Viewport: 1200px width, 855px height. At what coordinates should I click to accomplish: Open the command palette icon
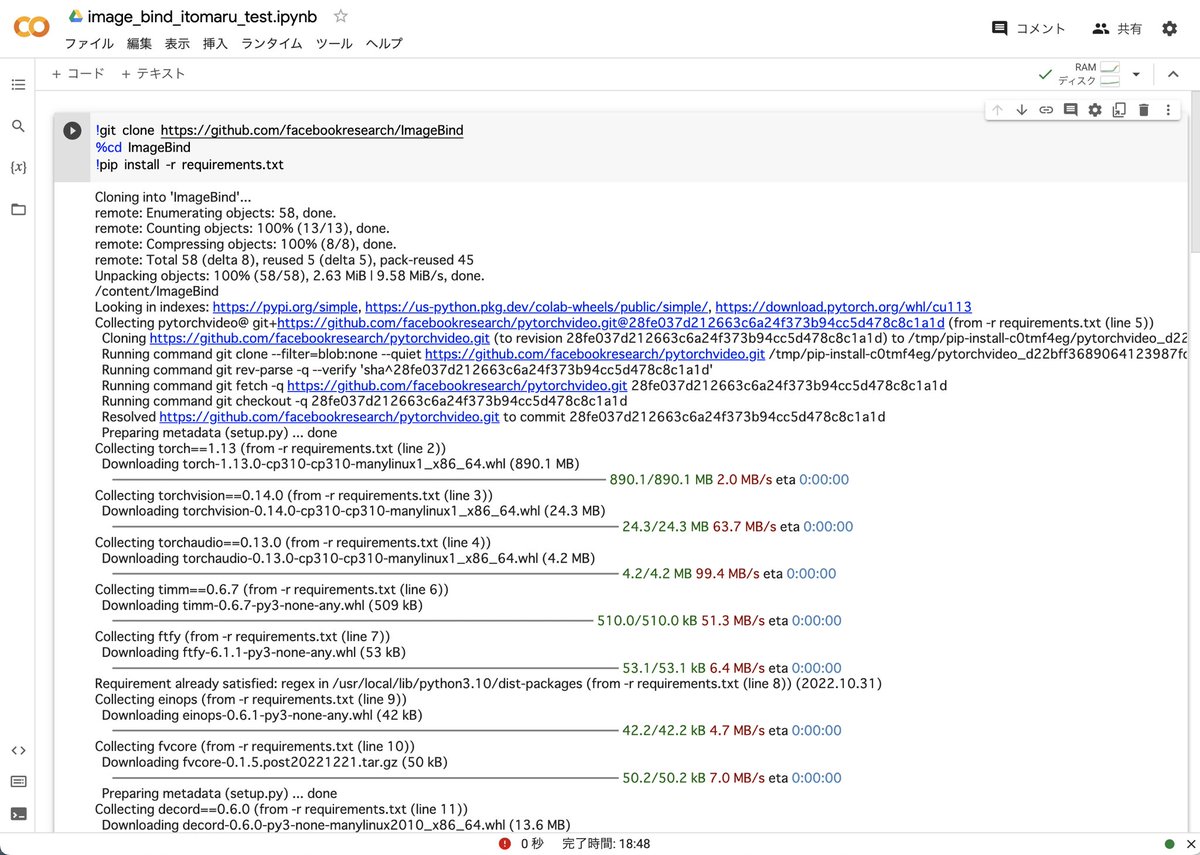click(x=18, y=781)
